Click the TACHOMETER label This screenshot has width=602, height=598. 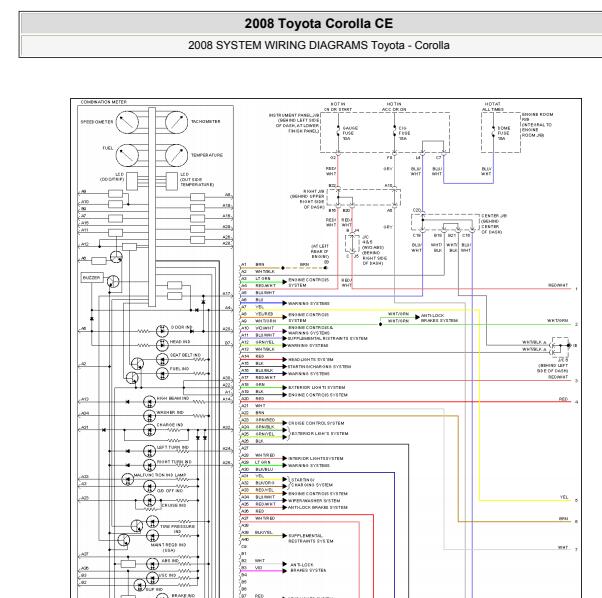(x=206, y=121)
